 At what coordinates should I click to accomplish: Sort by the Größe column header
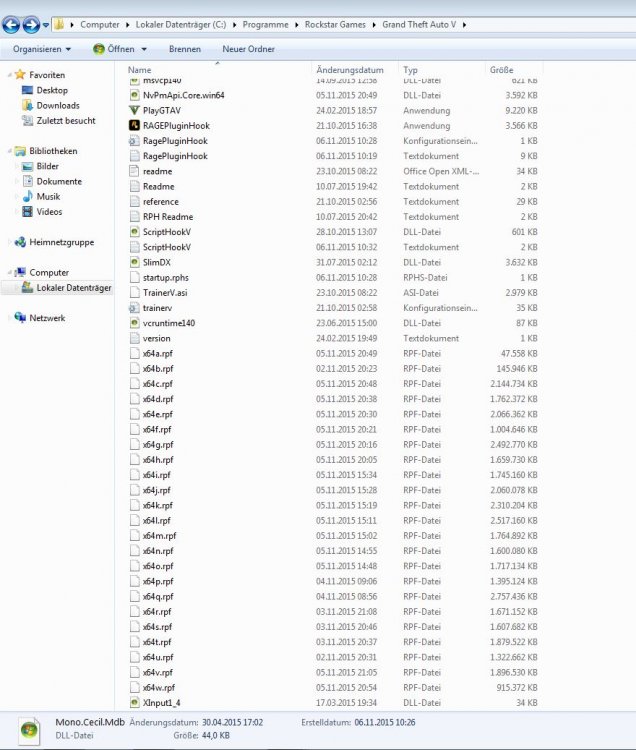[501, 70]
